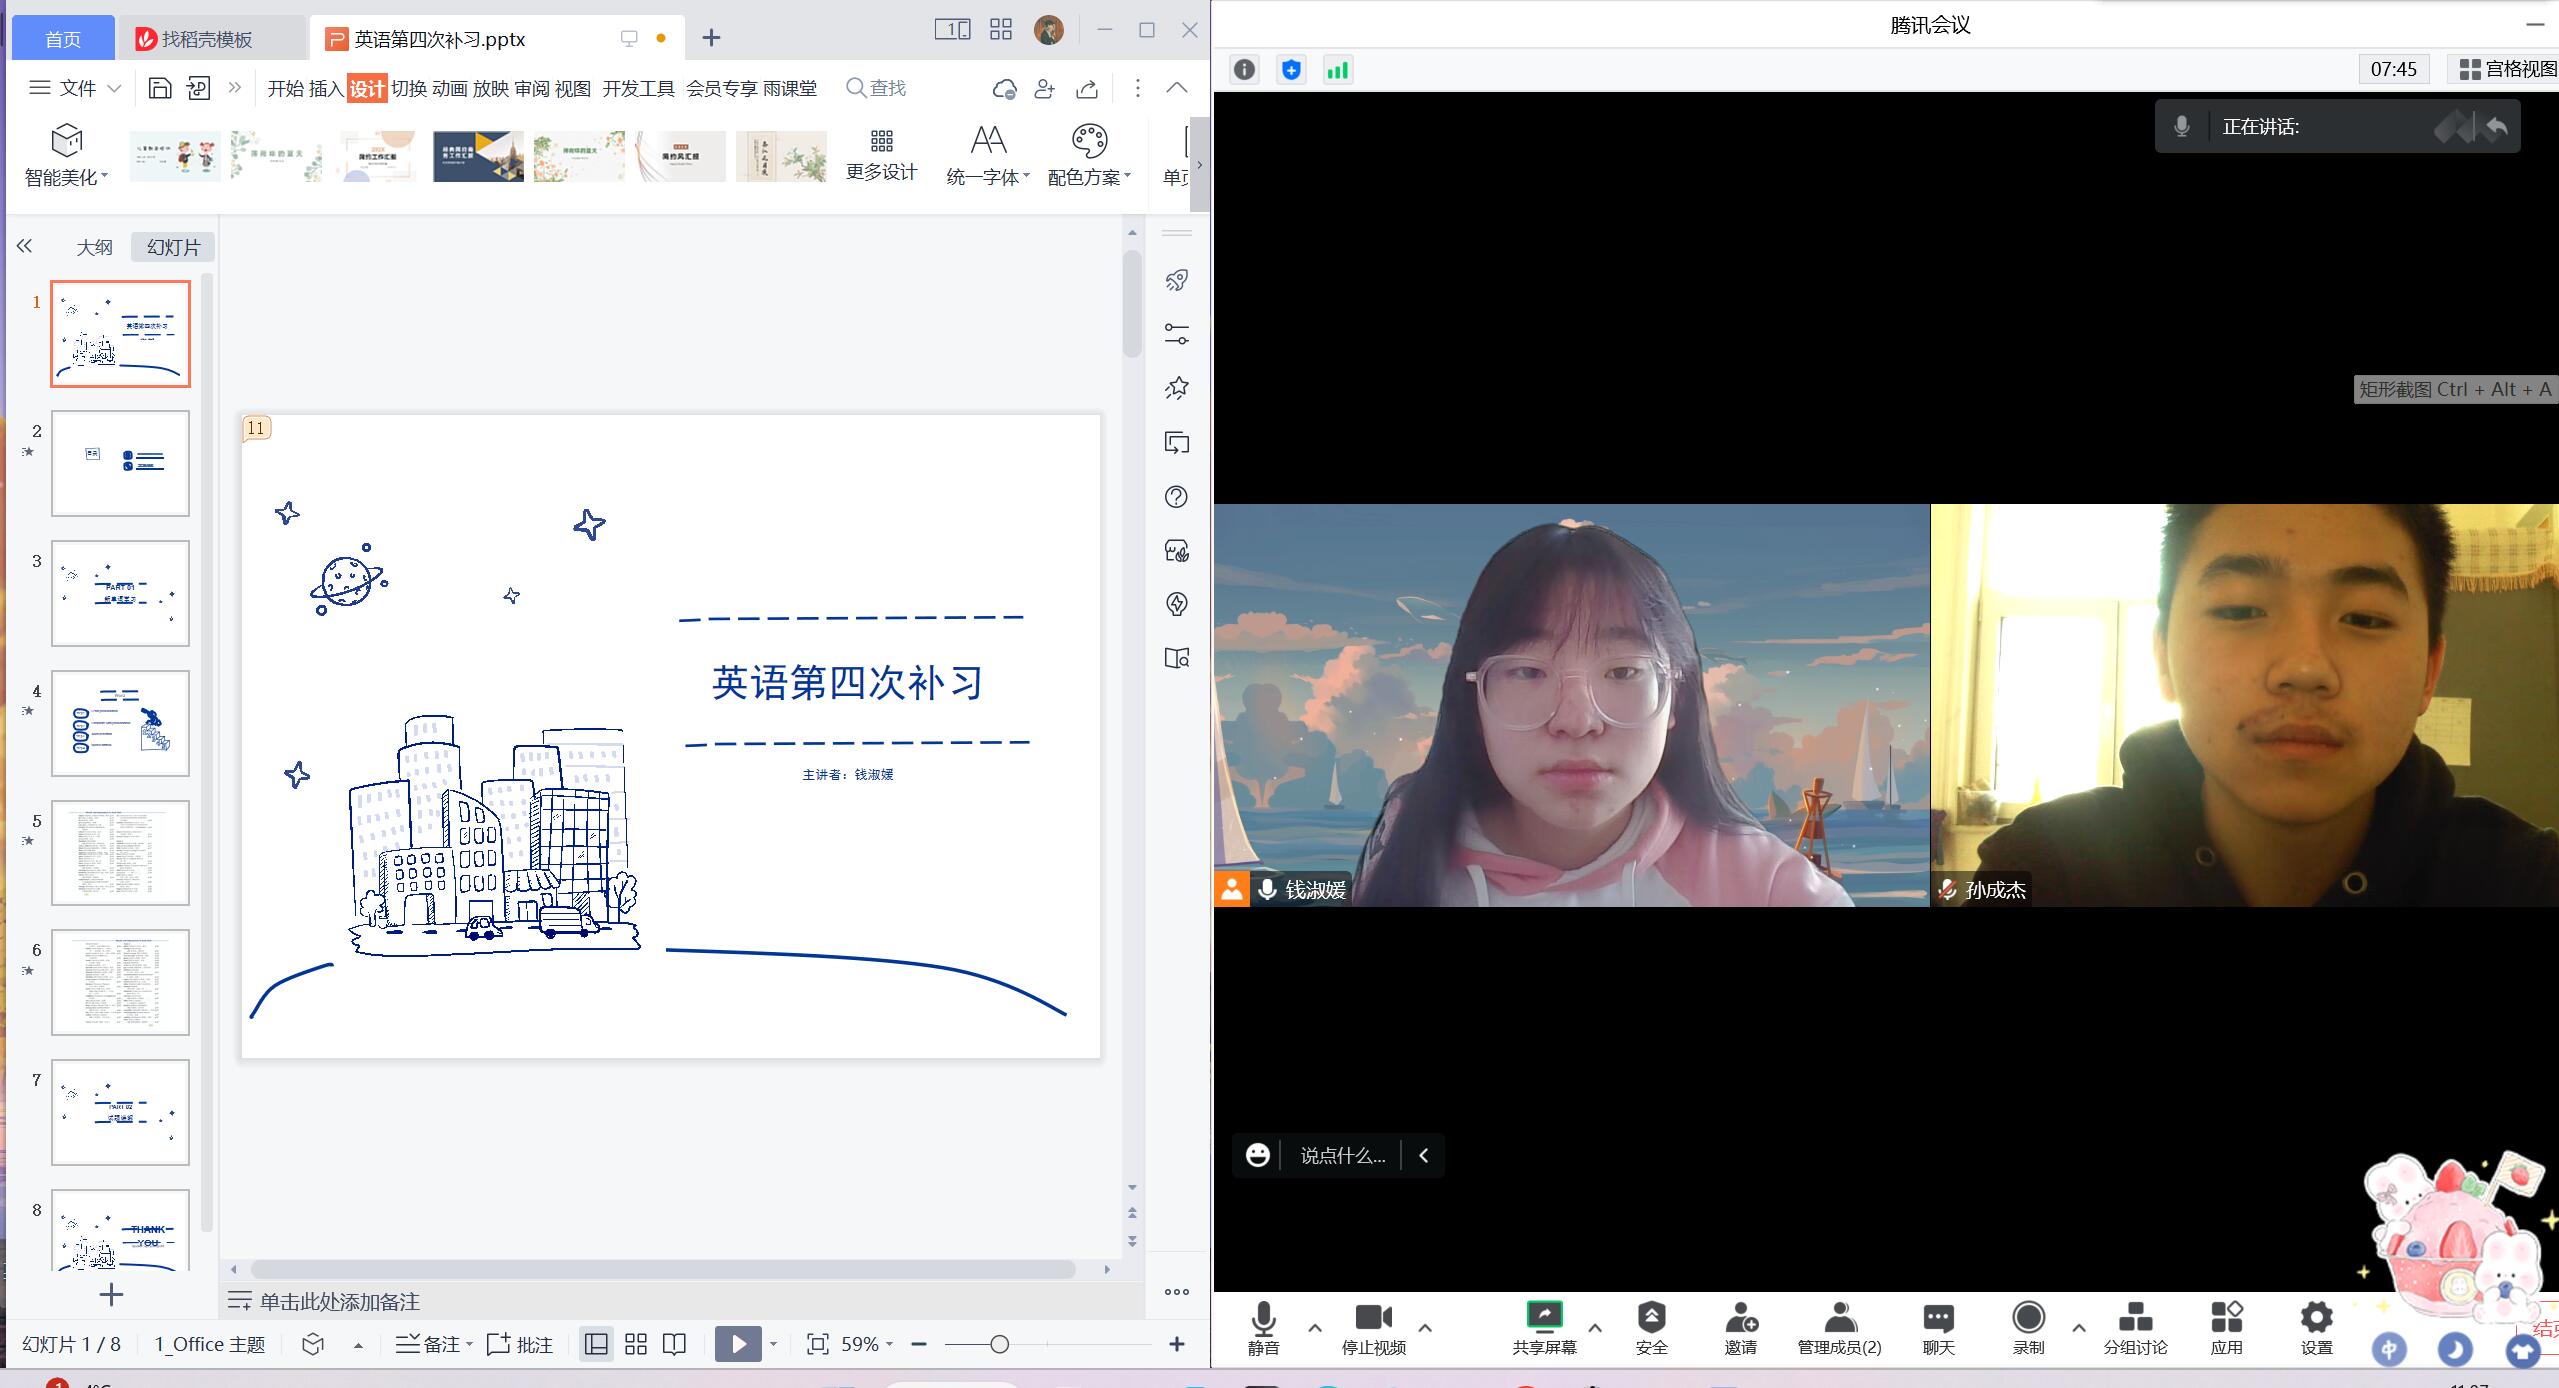Toggle Stop Video (停止视频) button
The width and height of the screenshot is (2559, 1388).
pos(1373,1328)
